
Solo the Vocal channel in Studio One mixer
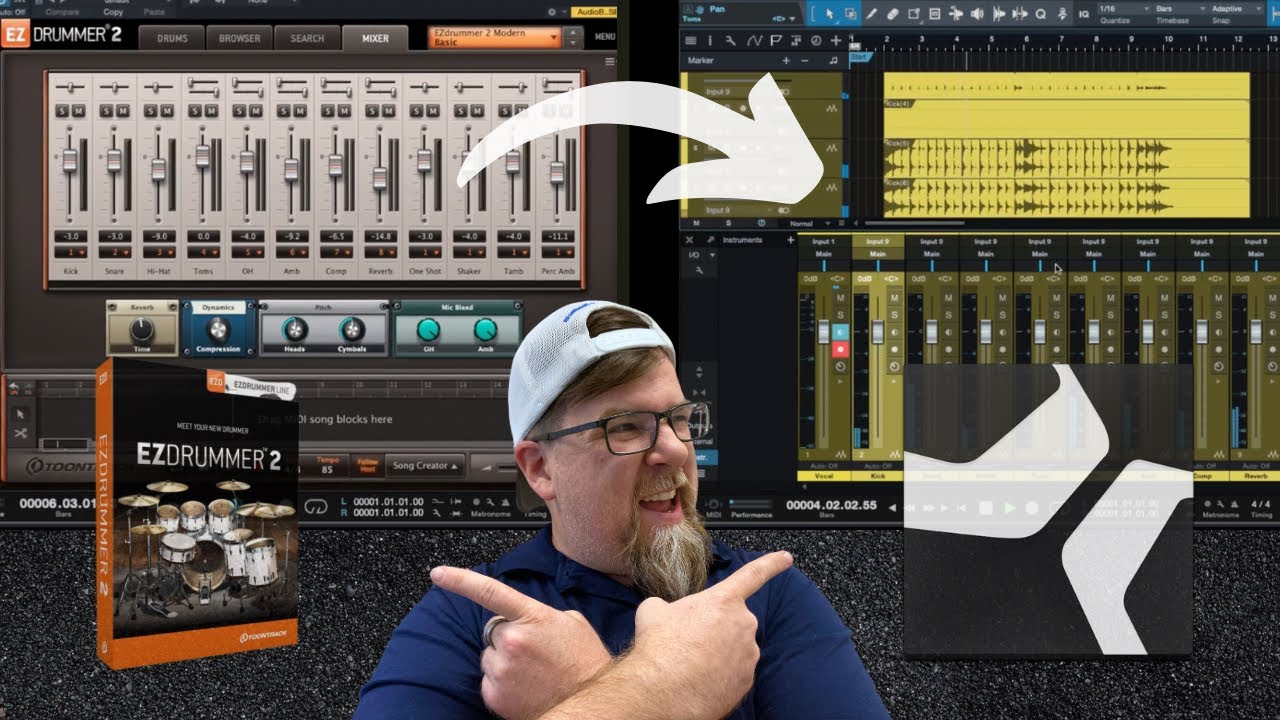[840, 315]
